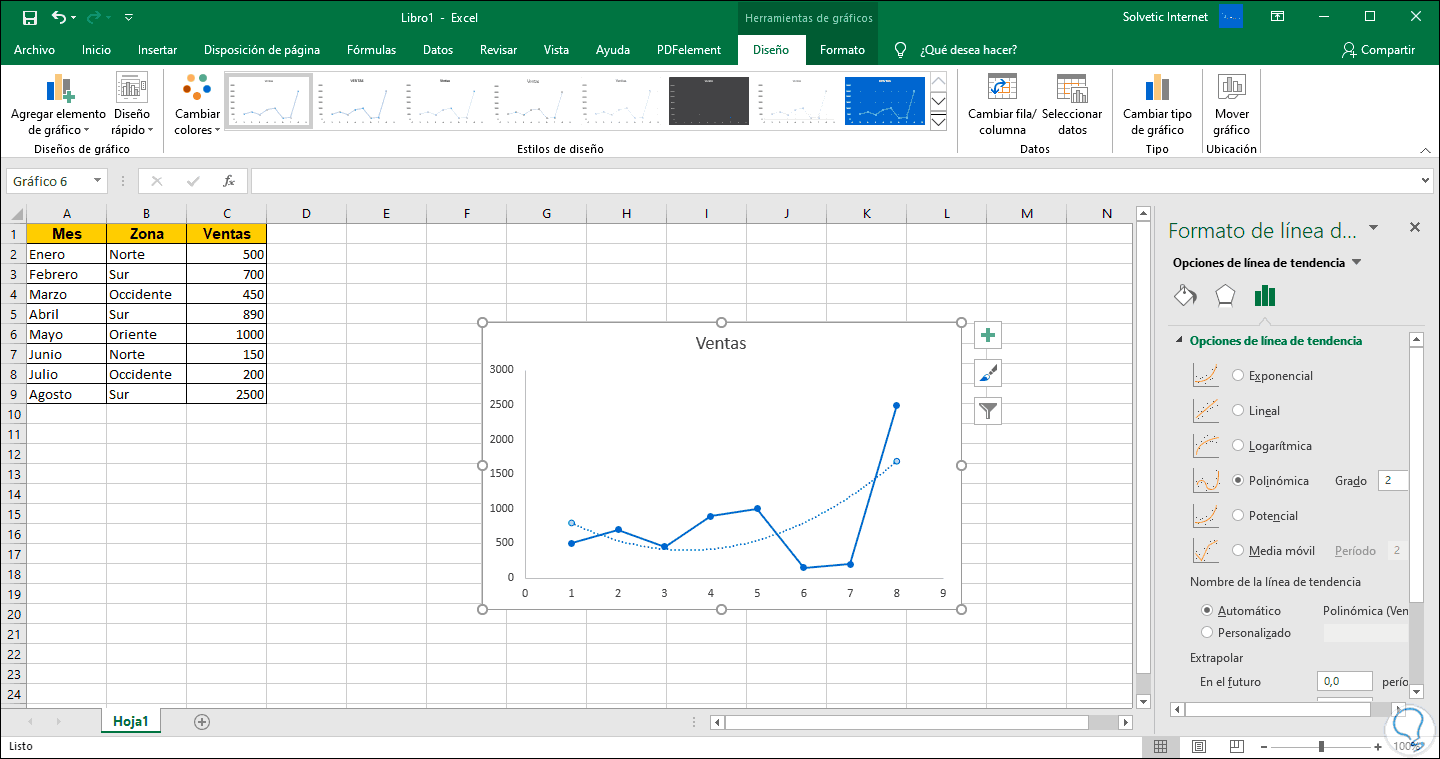Save the workbook using the floppy icon

pos(30,17)
